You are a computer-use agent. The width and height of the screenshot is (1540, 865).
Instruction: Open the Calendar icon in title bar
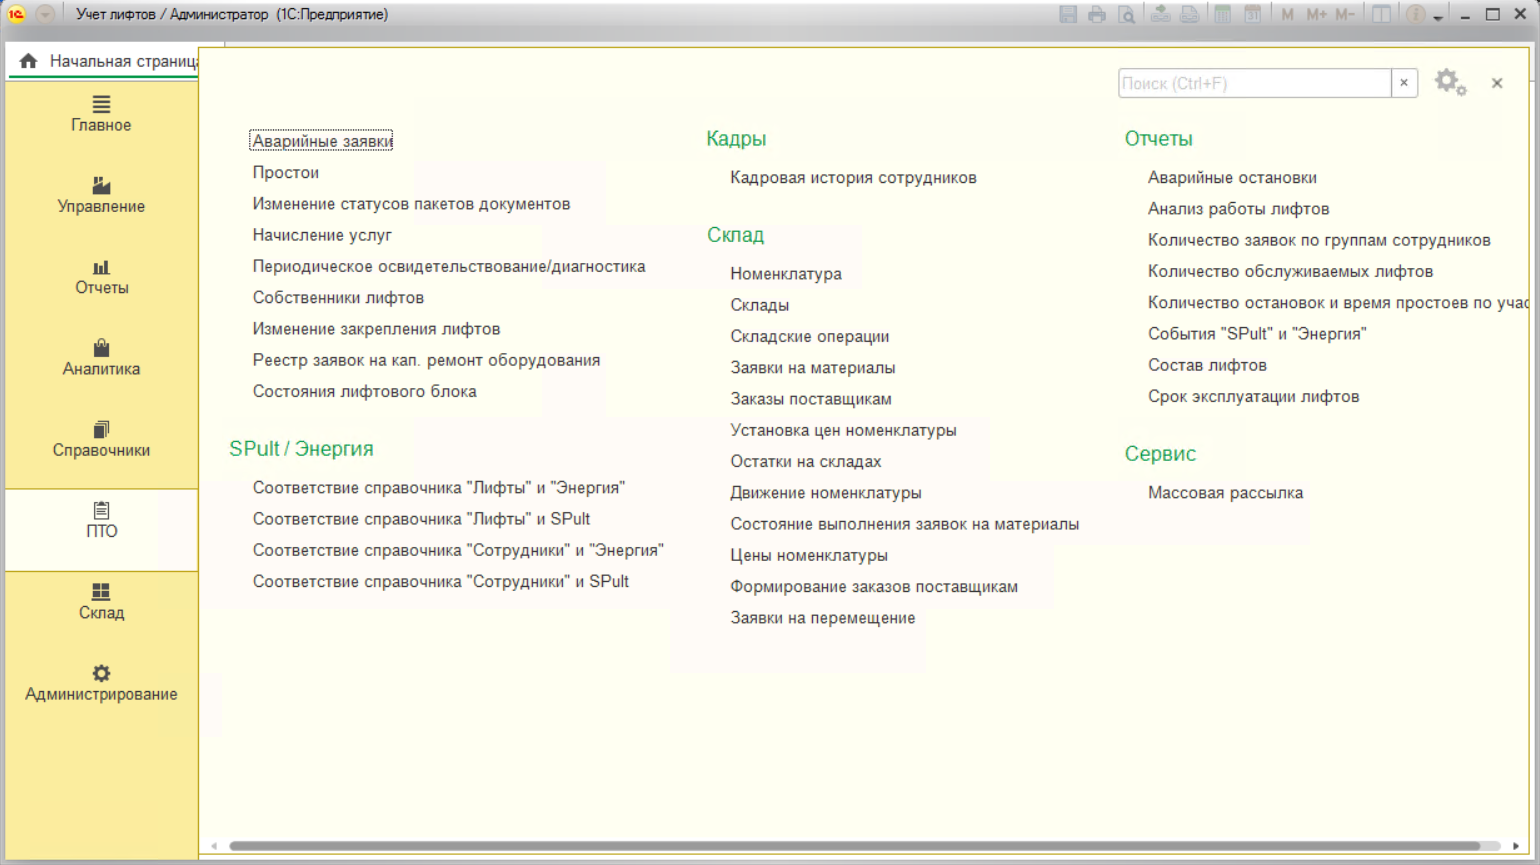click(1252, 14)
